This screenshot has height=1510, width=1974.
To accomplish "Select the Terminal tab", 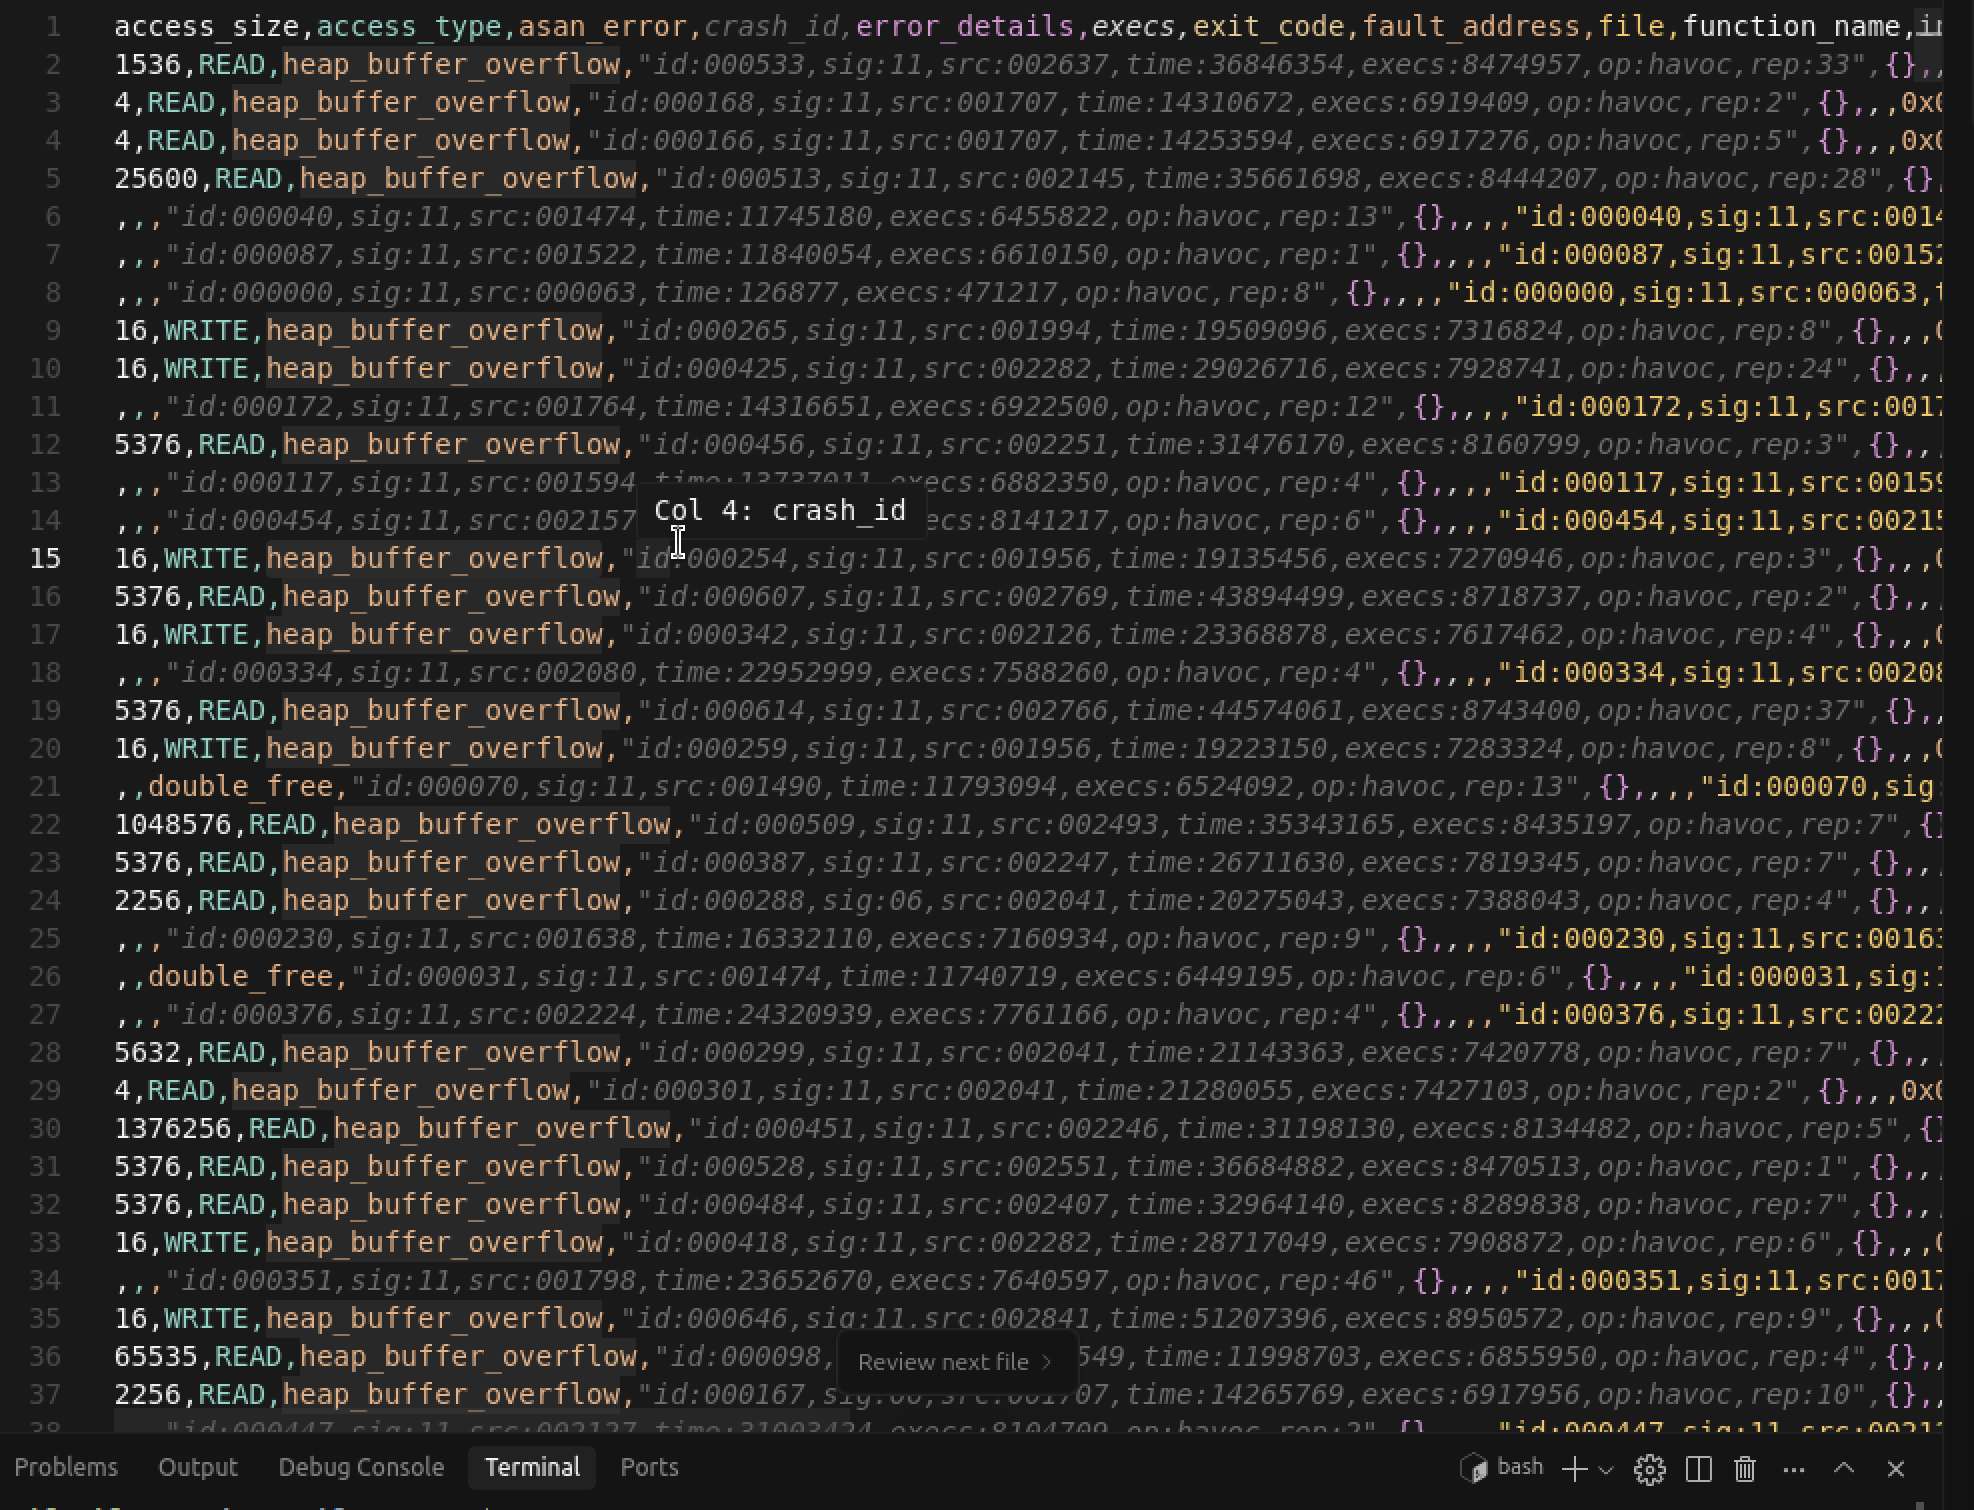I will (532, 1467).
